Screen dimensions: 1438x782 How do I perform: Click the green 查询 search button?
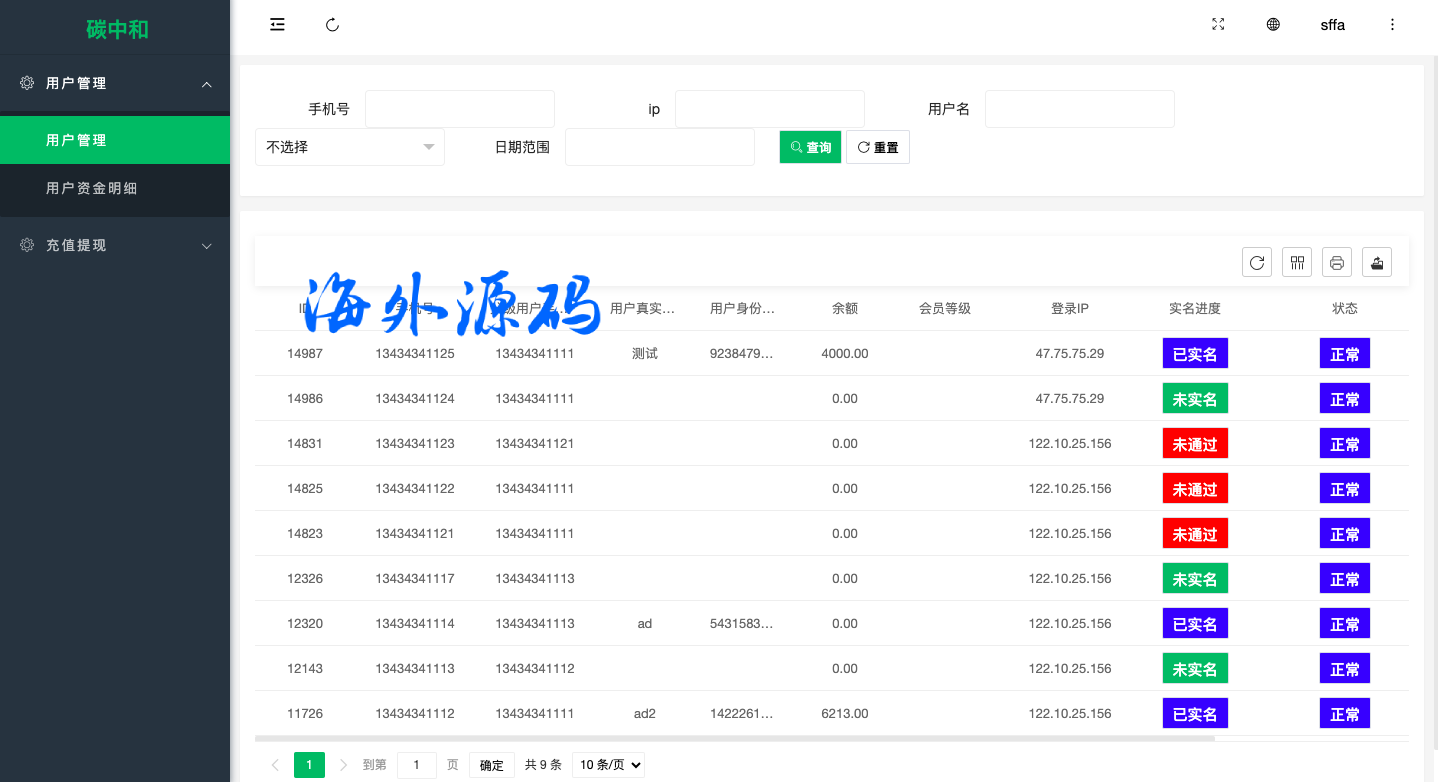point(810,147)
